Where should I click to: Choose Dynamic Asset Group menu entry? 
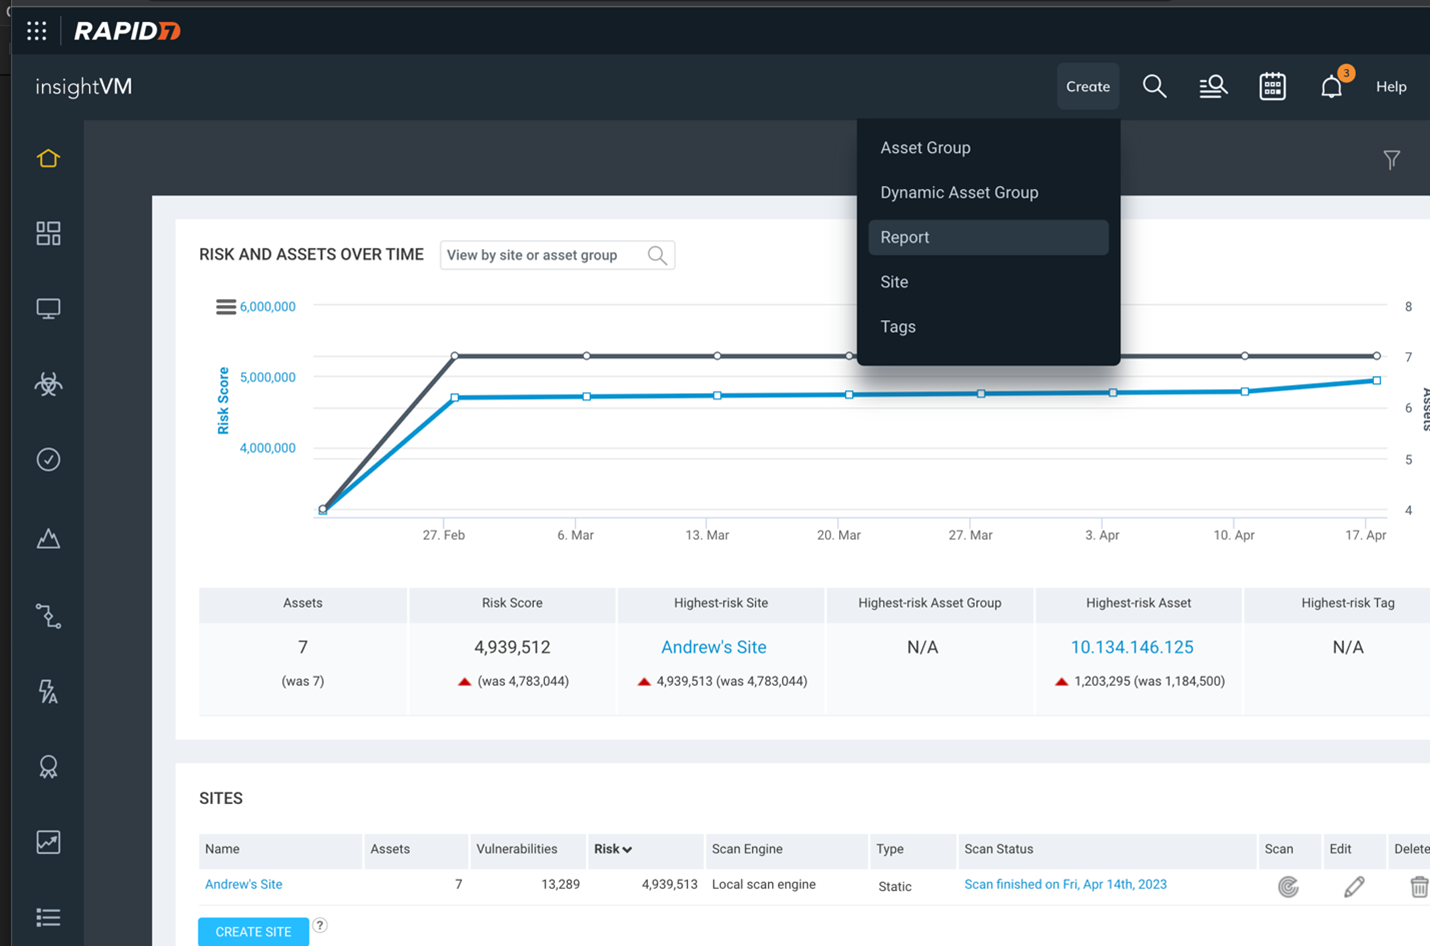coord(958,192)
